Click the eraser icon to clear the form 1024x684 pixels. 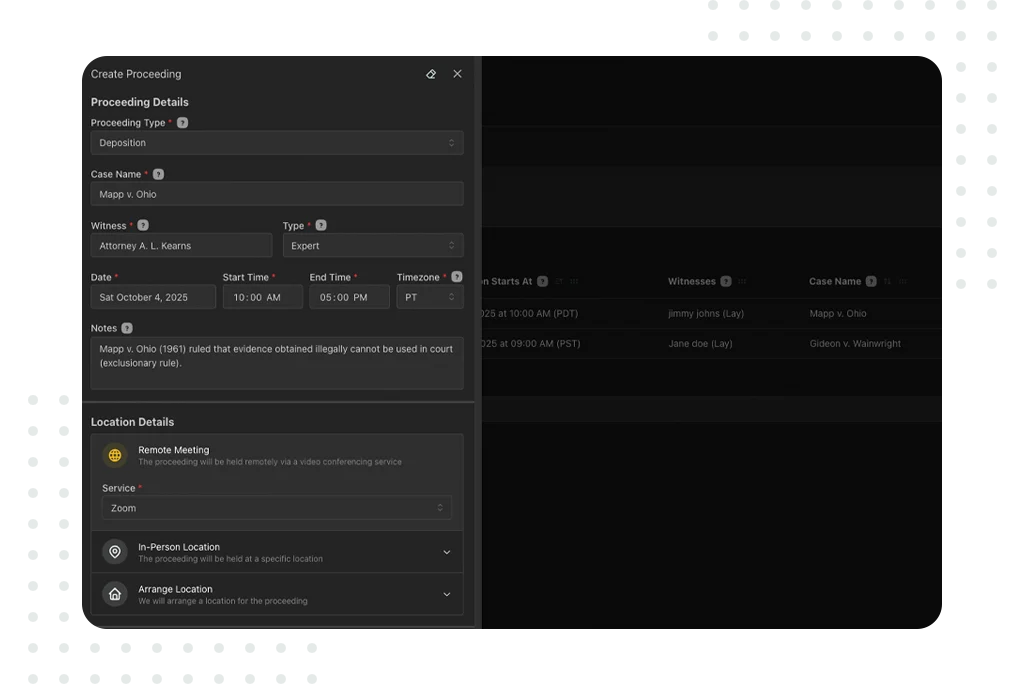(431, 74)
